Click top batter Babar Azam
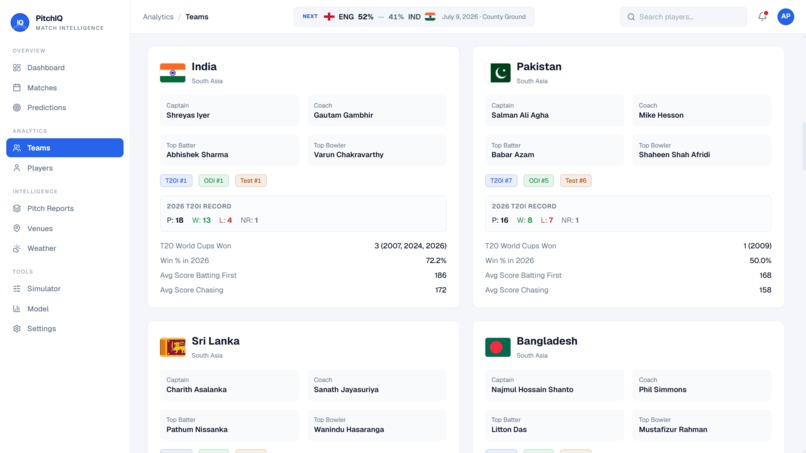 [x=512, y=155]
